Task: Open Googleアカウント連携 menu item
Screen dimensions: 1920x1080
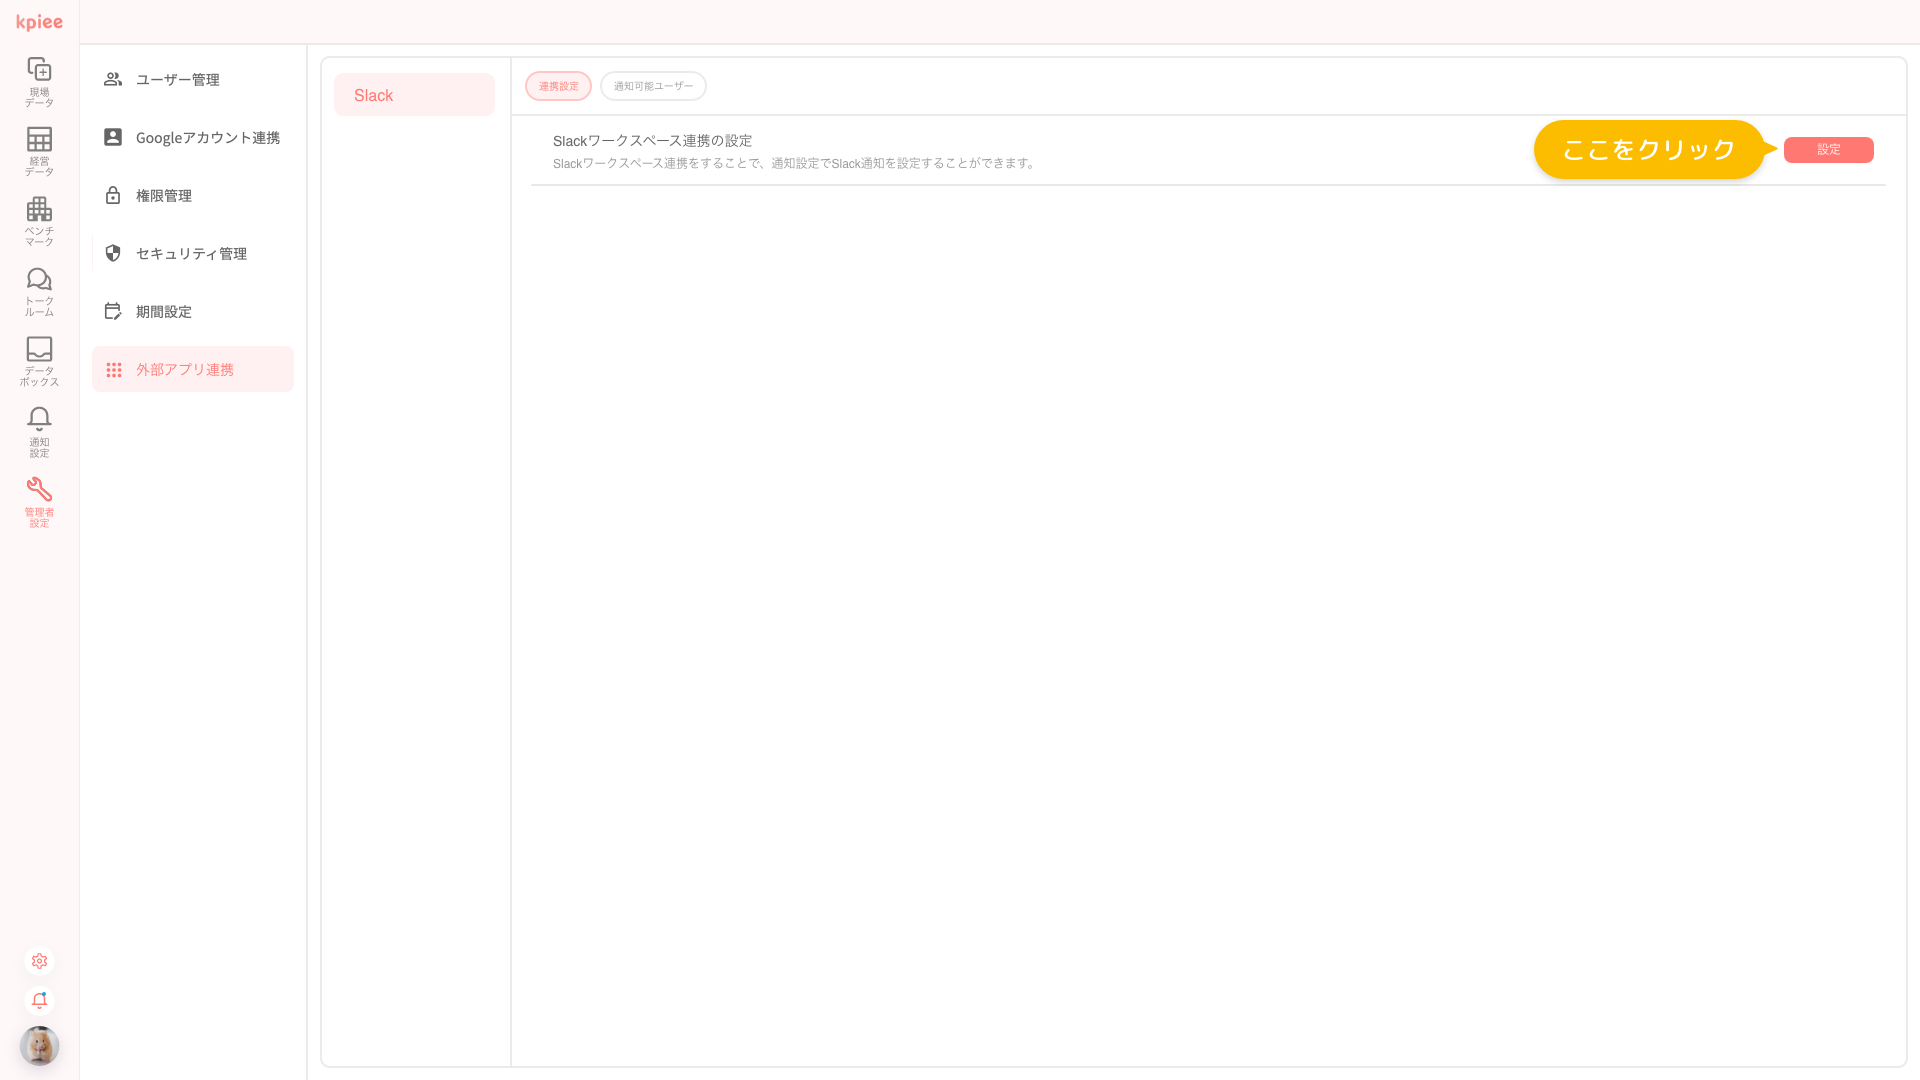Action: [x=207, y=138]
